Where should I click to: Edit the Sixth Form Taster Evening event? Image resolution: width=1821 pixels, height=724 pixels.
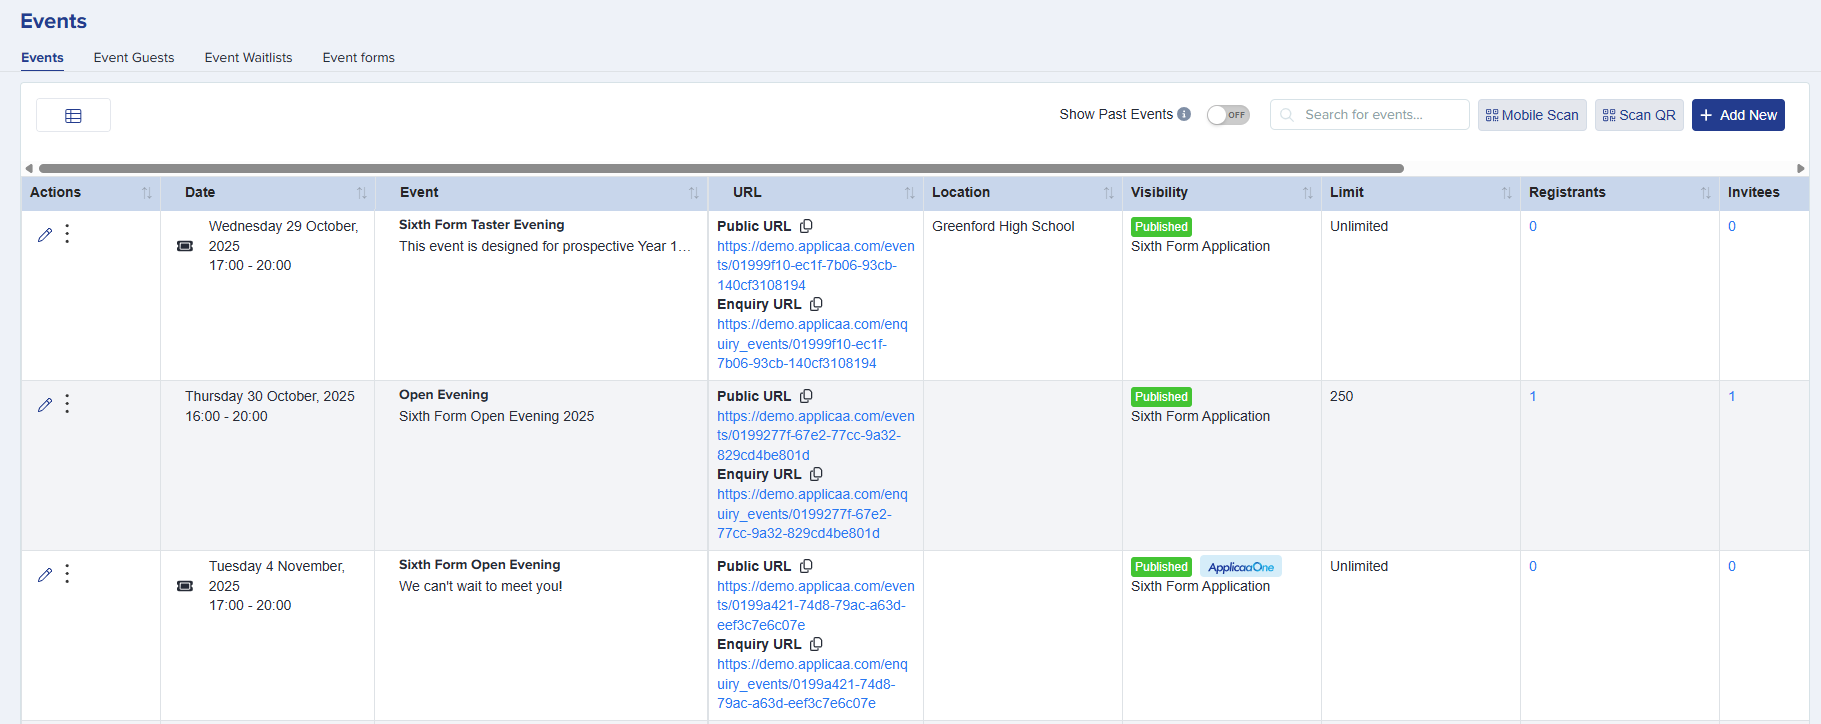pyautogui.click(x=45, y=235)
